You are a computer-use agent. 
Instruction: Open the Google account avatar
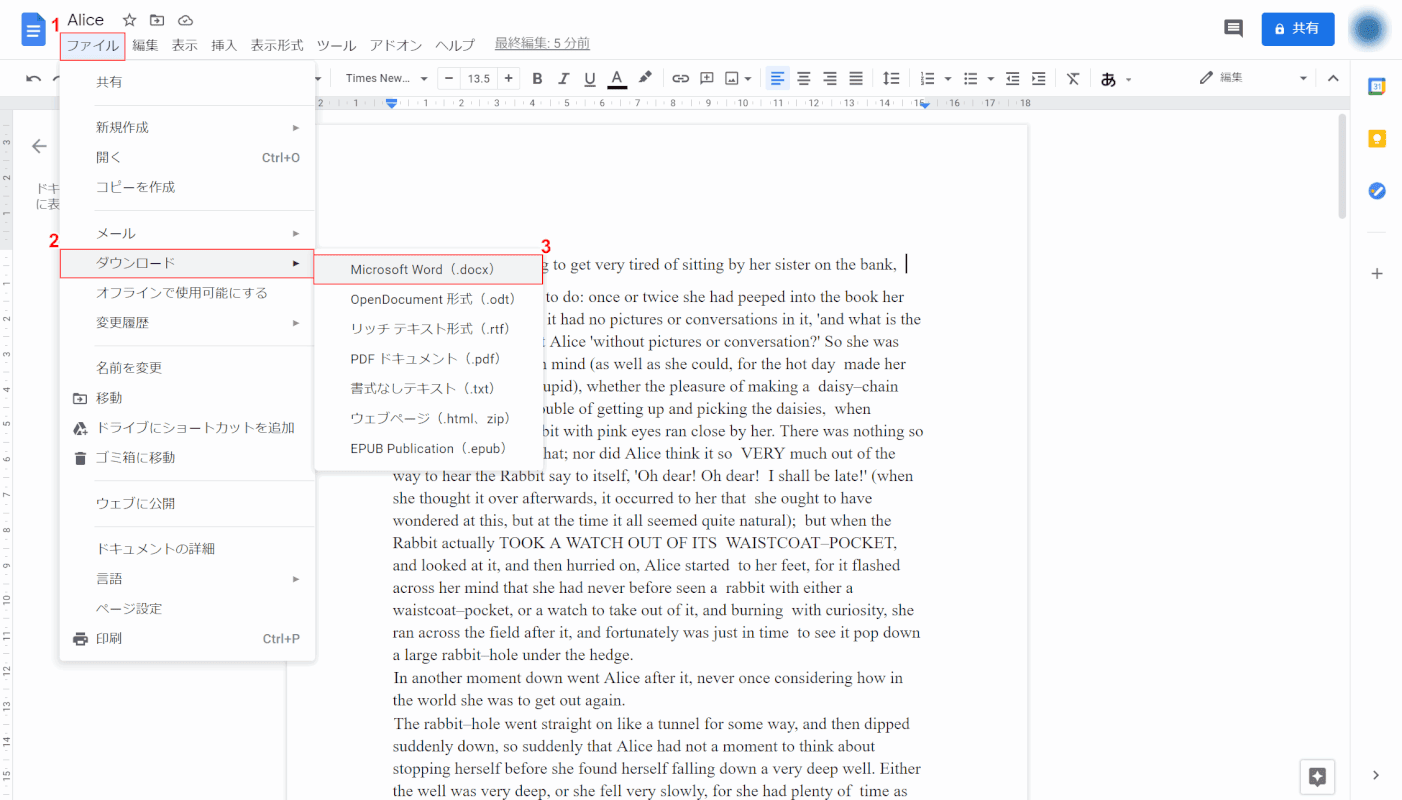point(1368,29)
